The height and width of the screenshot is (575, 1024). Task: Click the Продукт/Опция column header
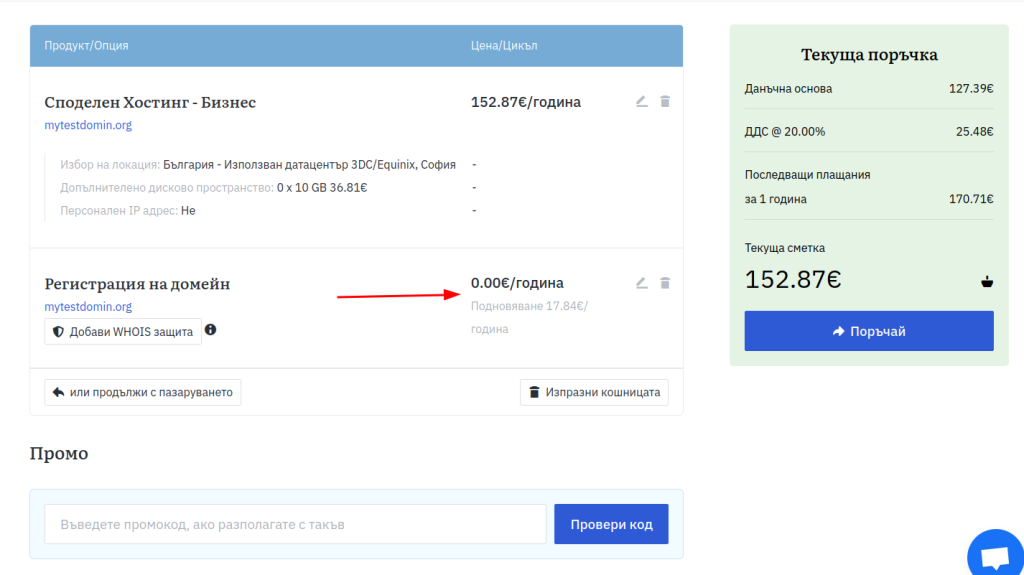click(x=86, y=46)
